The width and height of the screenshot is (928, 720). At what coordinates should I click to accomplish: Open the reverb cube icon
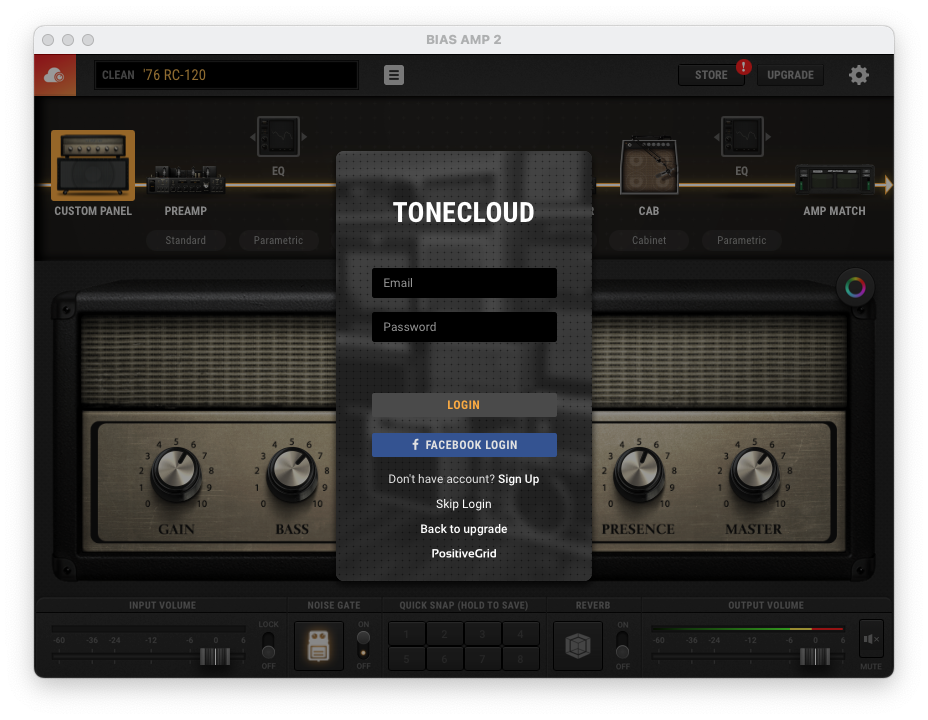click(x=578, y=645)
